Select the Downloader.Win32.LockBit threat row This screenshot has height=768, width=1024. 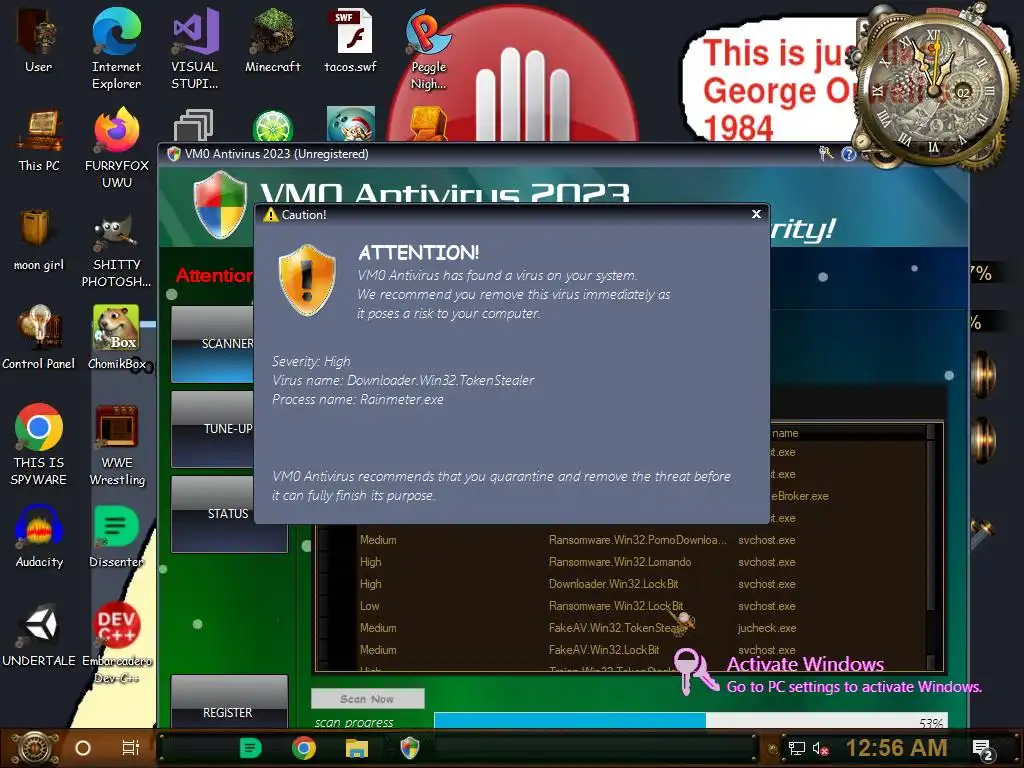pos(624,584)
